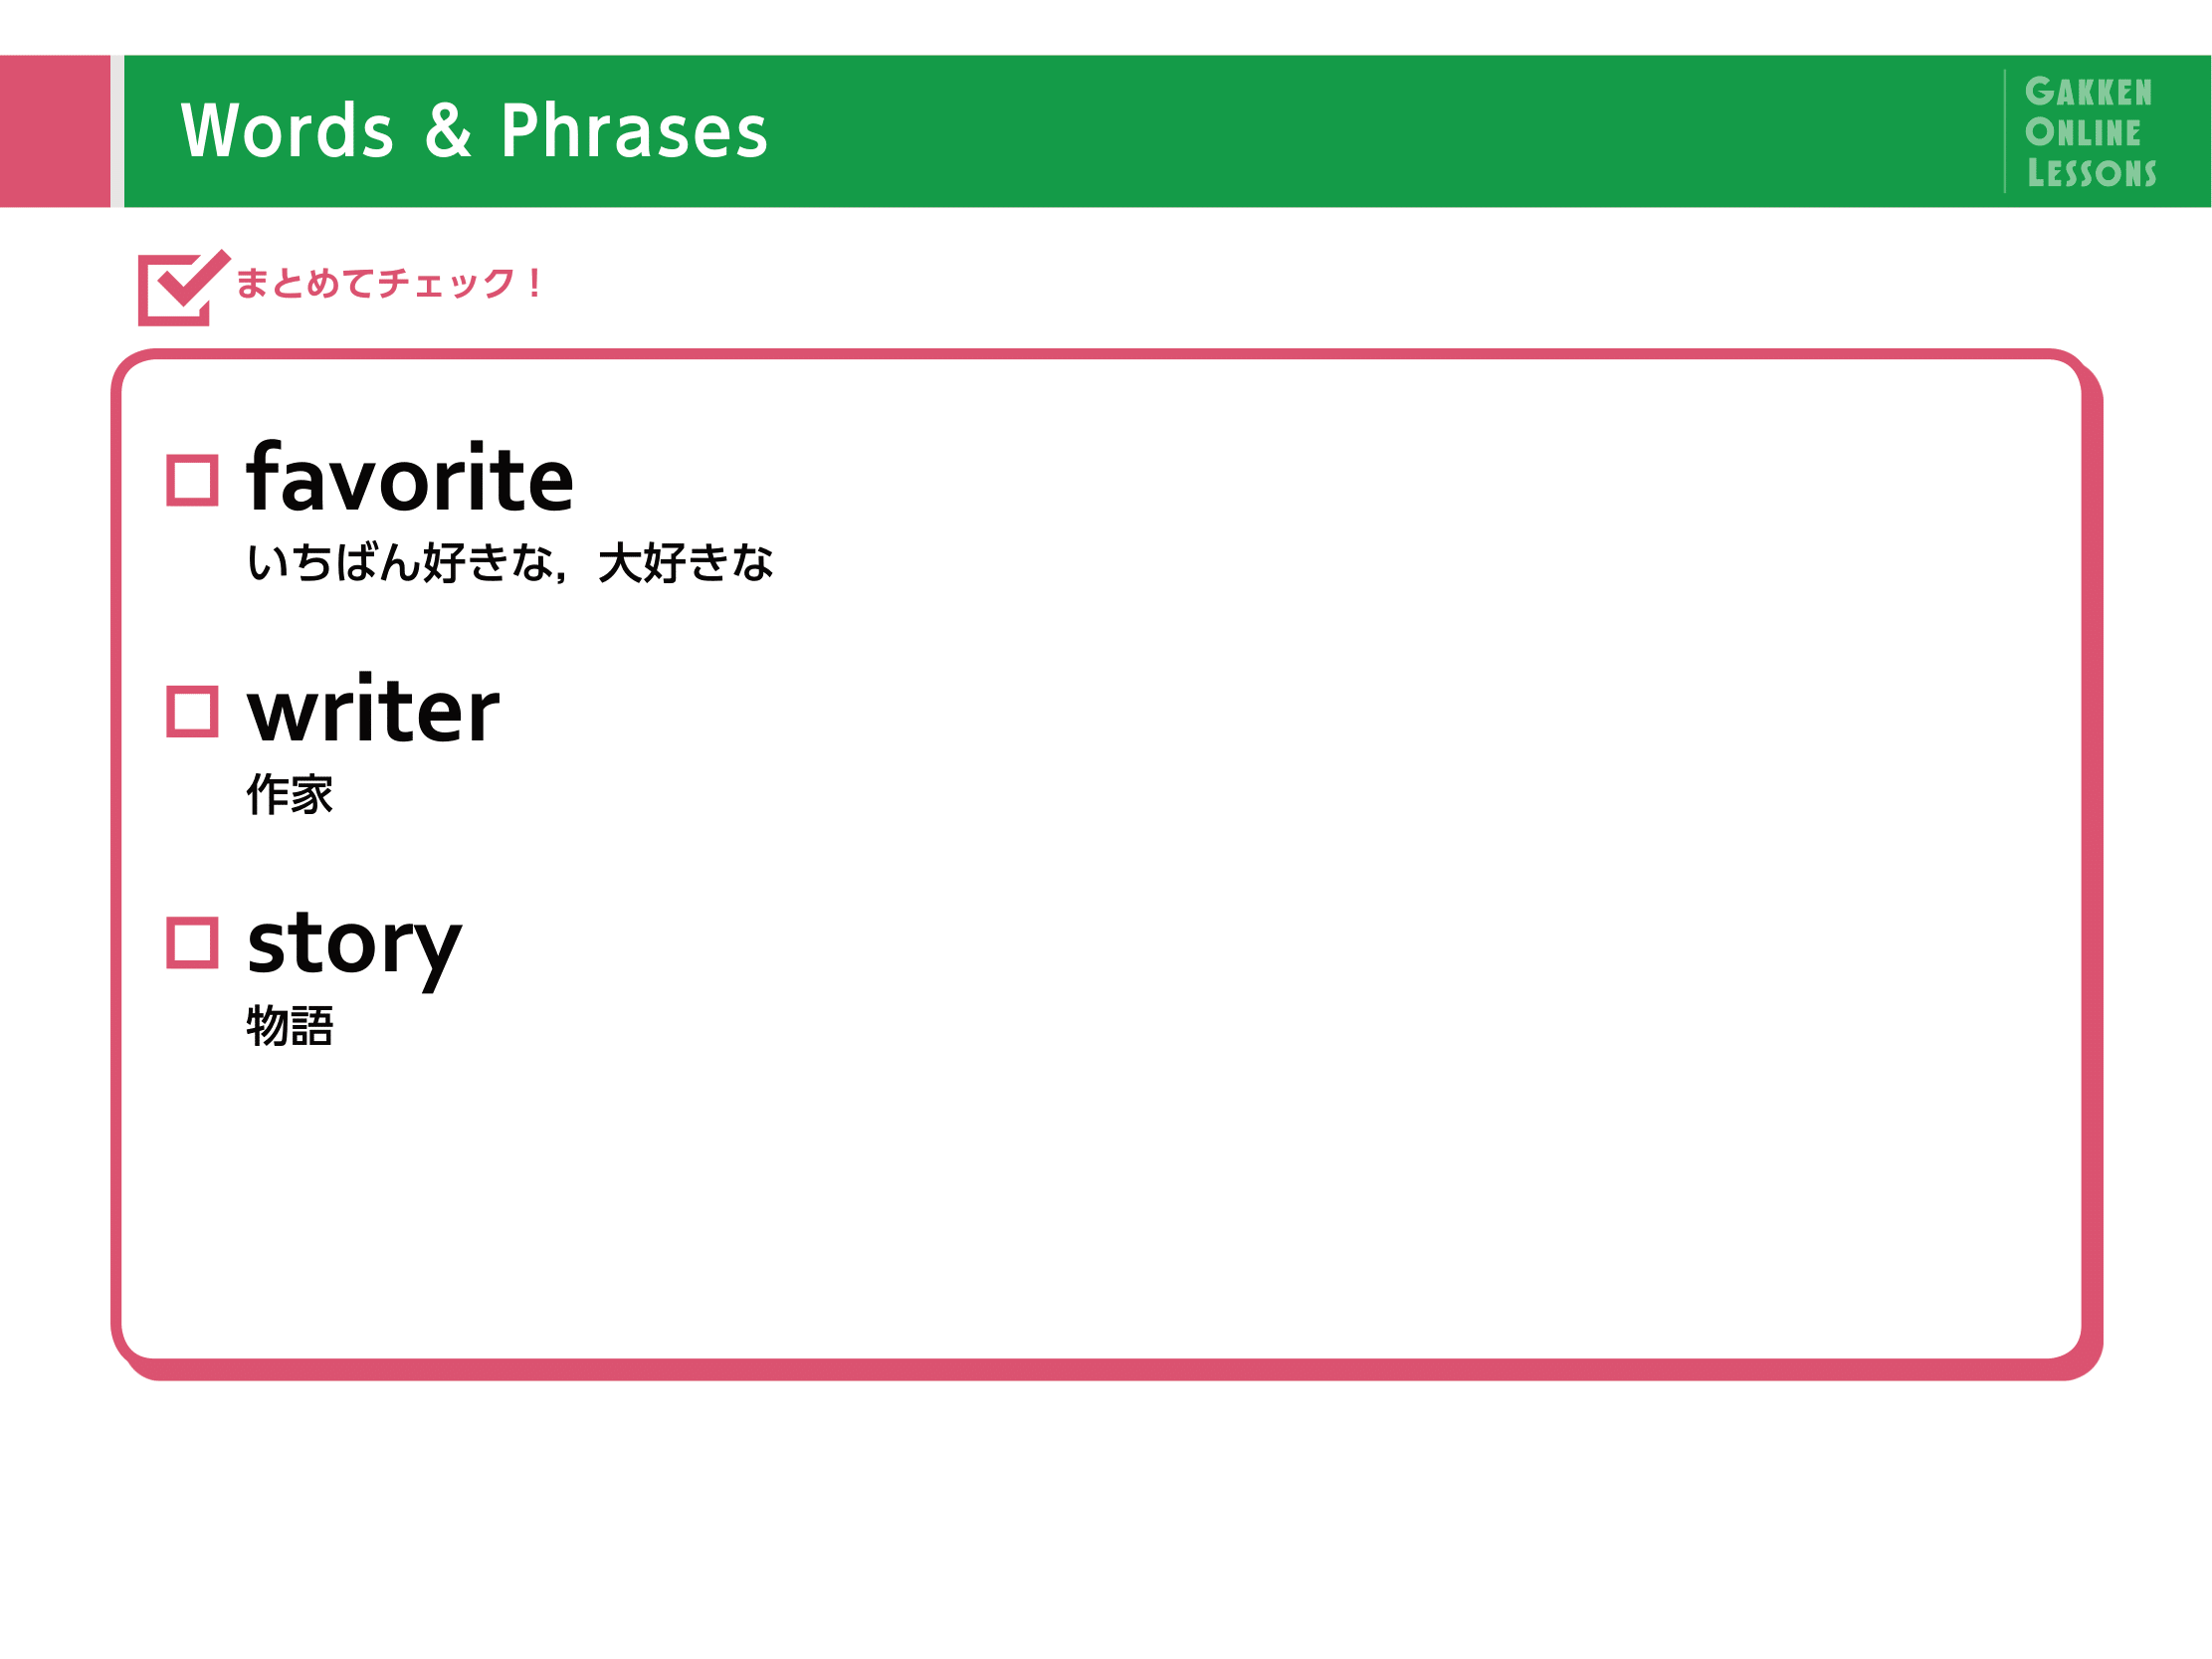2212x1659 pixels.
Task: Click the Words & Phrases header title
Action: (474, 131)
